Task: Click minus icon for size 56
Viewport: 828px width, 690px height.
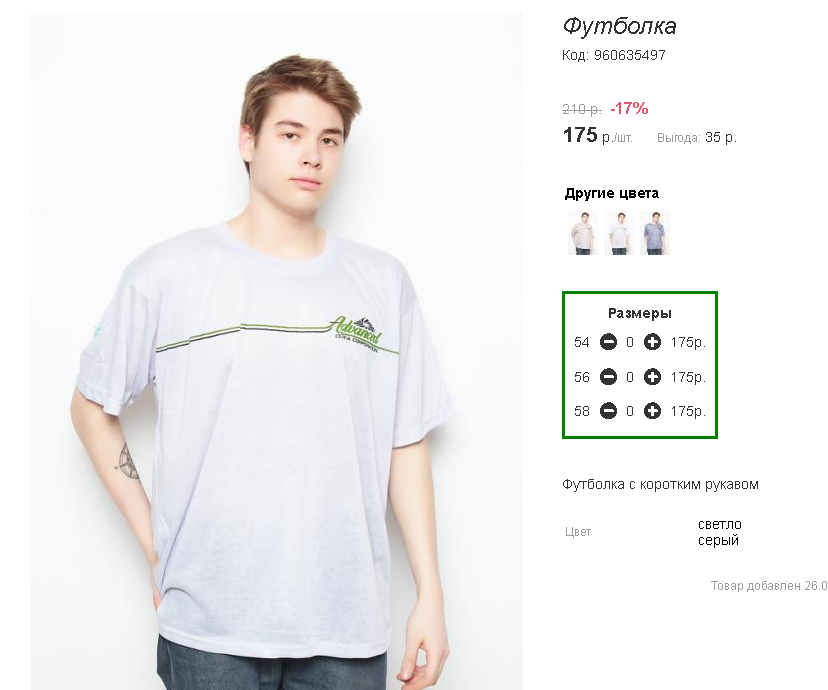Action: click(608, 377)
